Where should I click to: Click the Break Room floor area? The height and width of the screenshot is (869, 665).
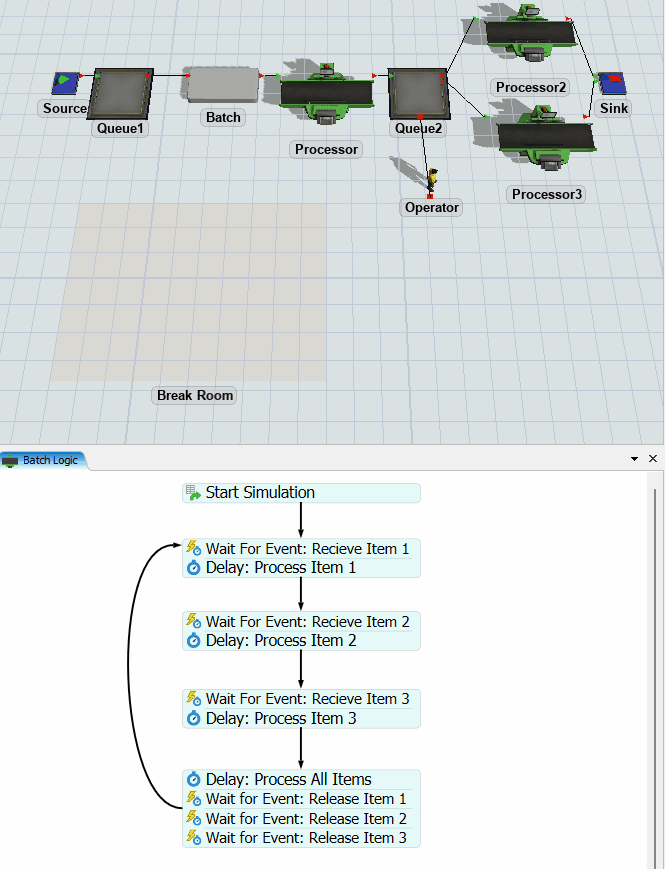(x=188, y=292)
